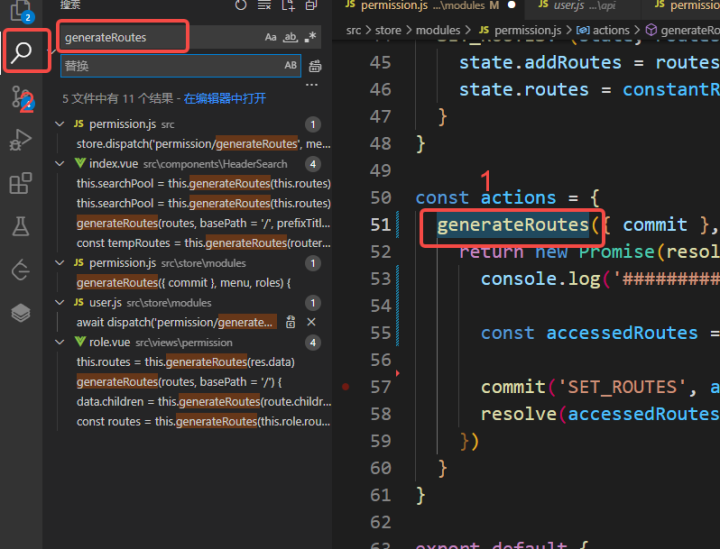The width and height of the screenshot is (720, 549).
Task: Open the Extensions view
Action: pyautogui.click(x=20, y=183)
